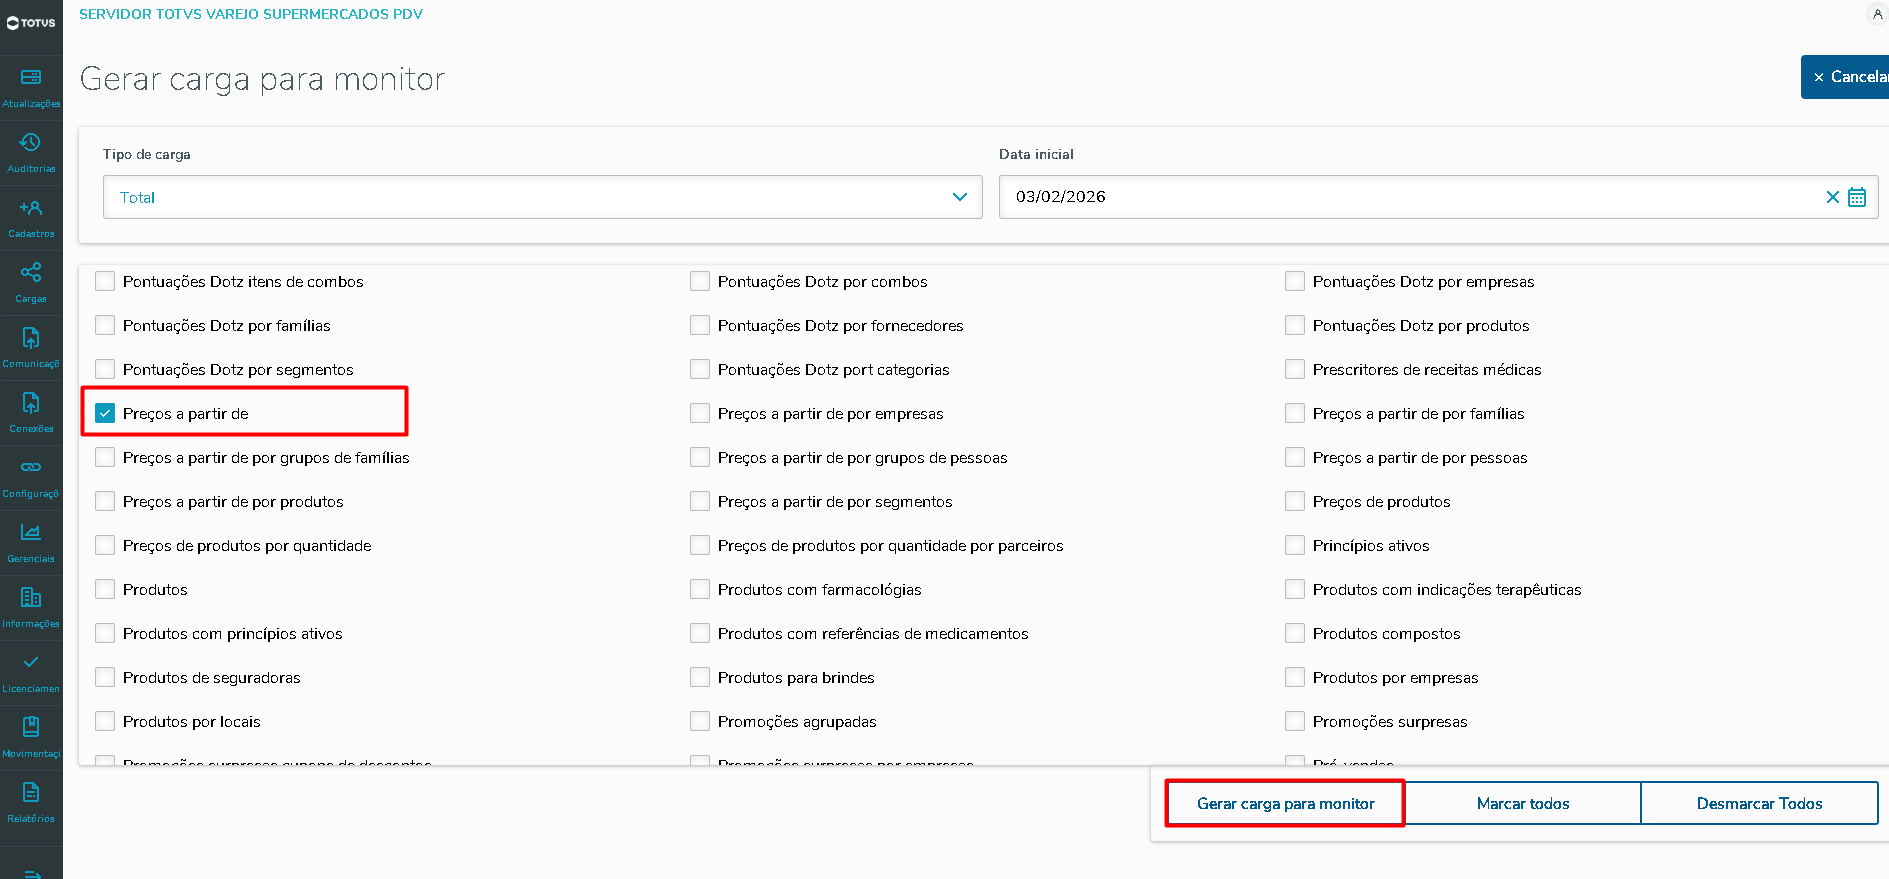This screenshot has height=879, width=1889.
Task: Open the Gerenciais chart icon
Action: 31,533
